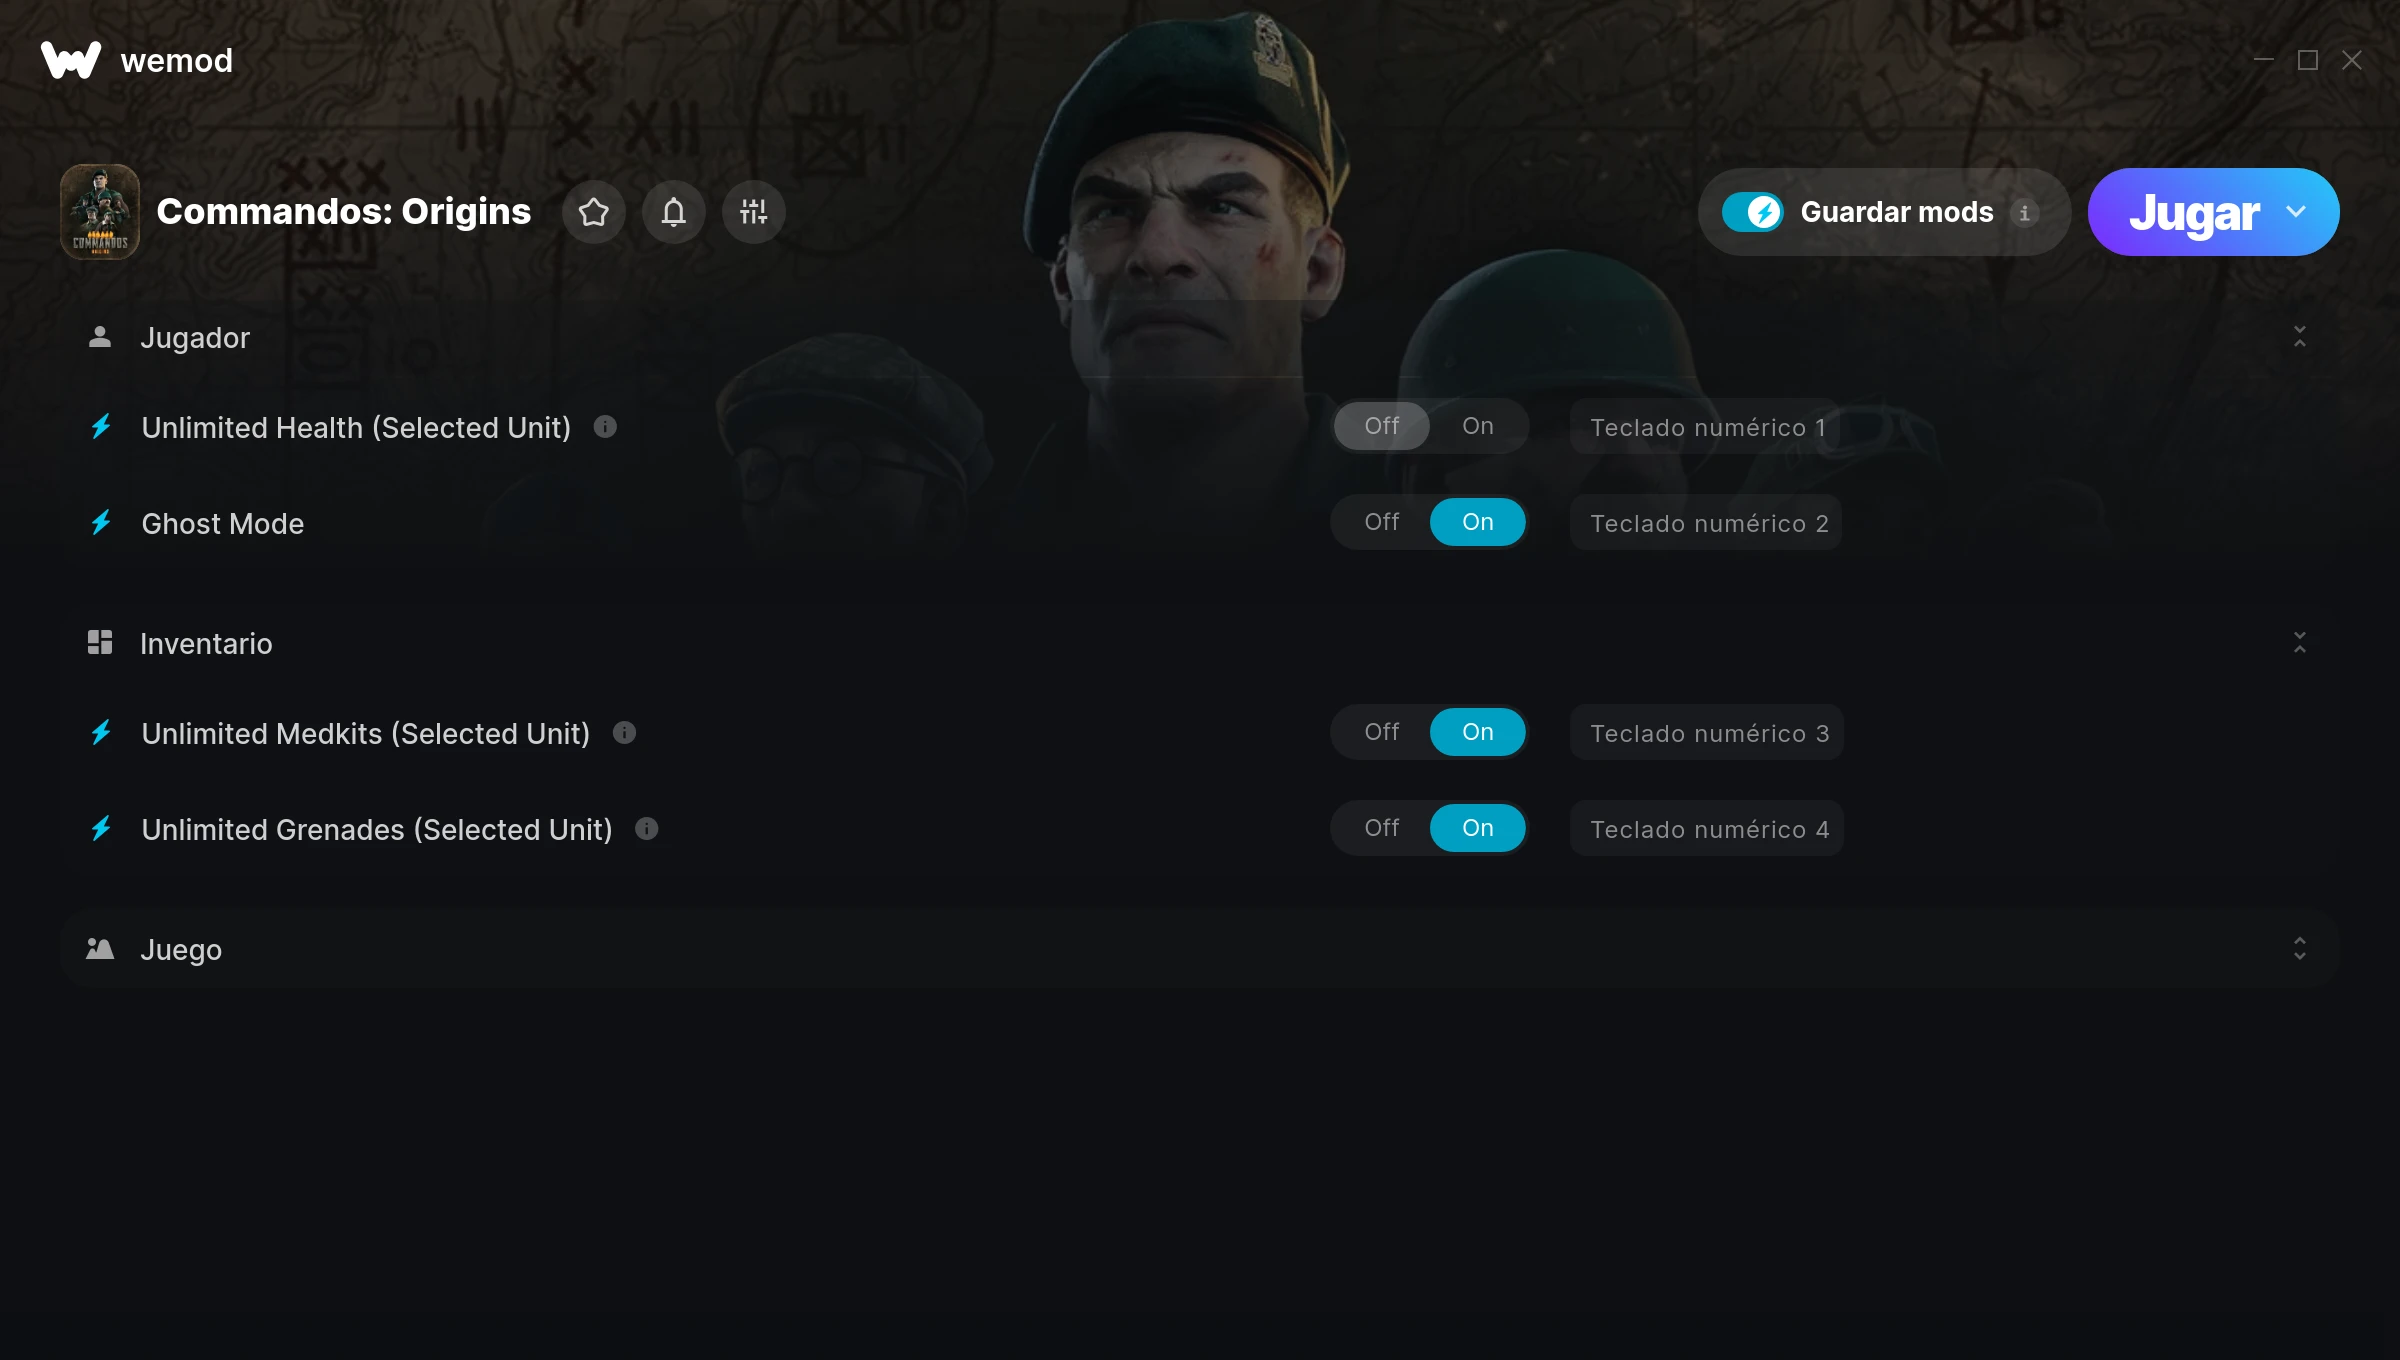Change the Teclado numérico 2 hotkey
The height and width of the screenshot is (1360, 2400).
[x=1706, y=523]
